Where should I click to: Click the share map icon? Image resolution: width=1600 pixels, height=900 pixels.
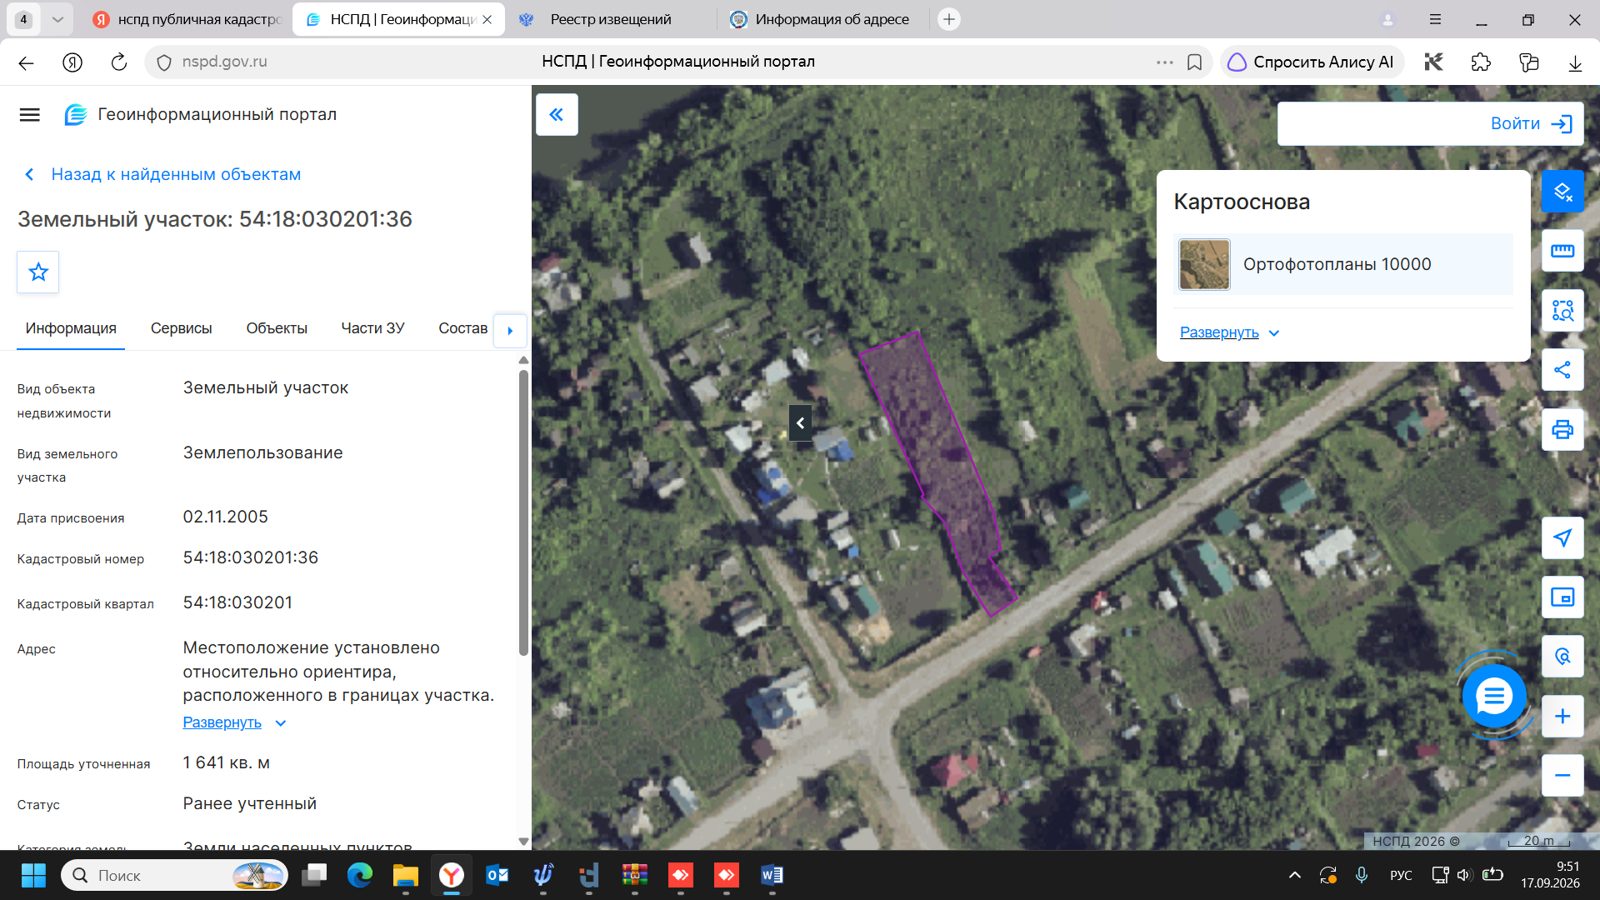(x=1562, y=370)
